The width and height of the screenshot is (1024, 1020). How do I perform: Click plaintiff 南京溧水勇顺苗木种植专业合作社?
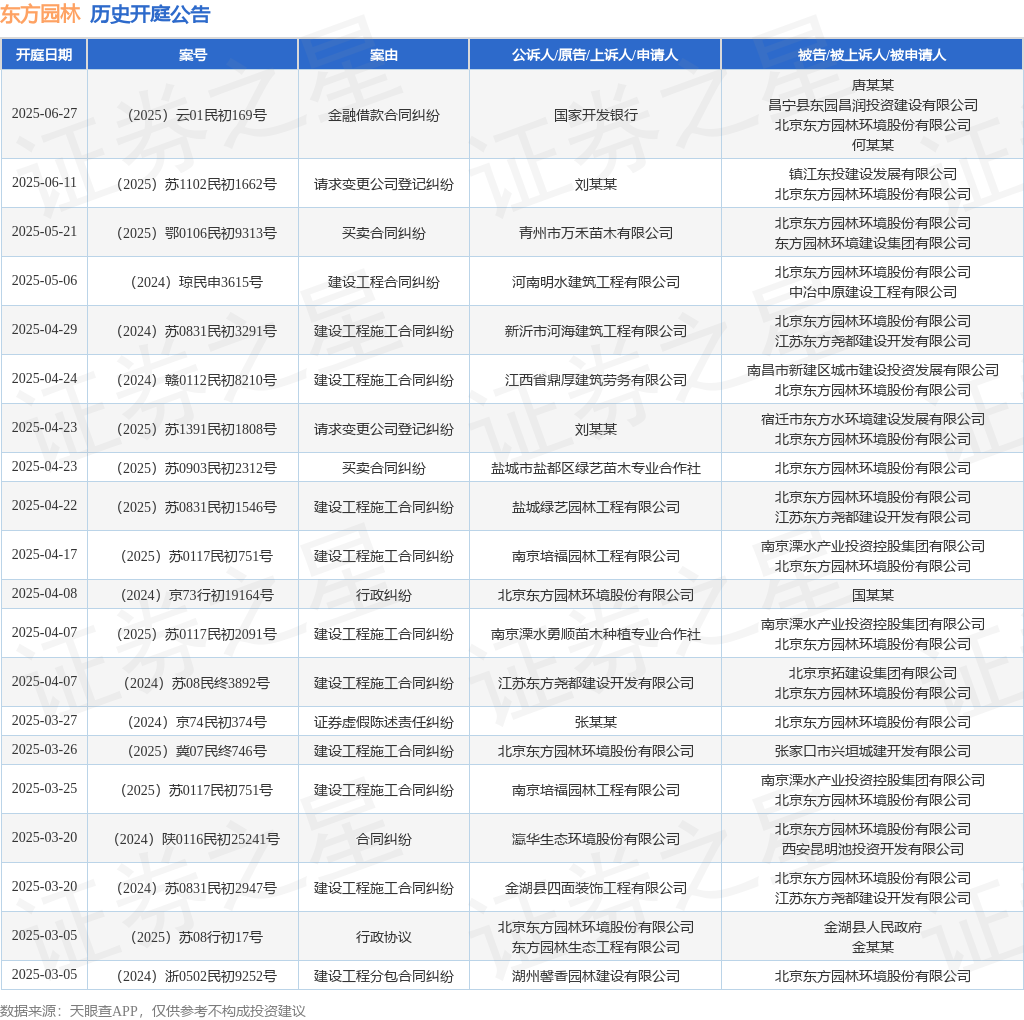pos(596,635)
